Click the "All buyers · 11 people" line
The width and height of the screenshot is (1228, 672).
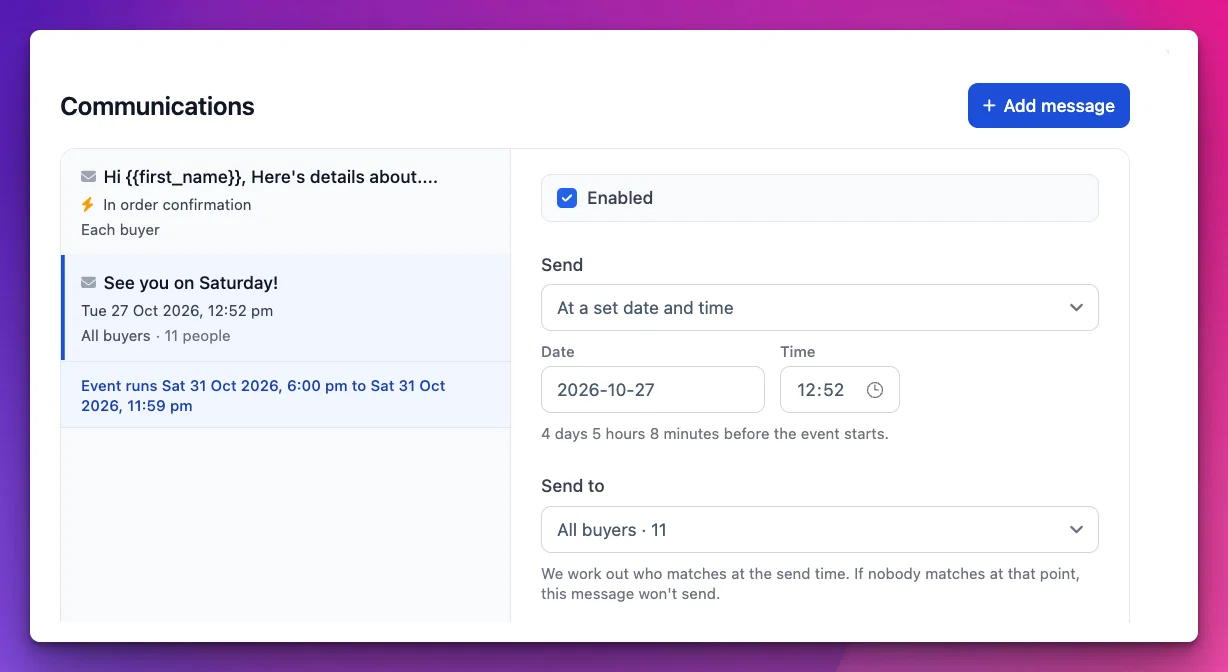pos(156,336)
